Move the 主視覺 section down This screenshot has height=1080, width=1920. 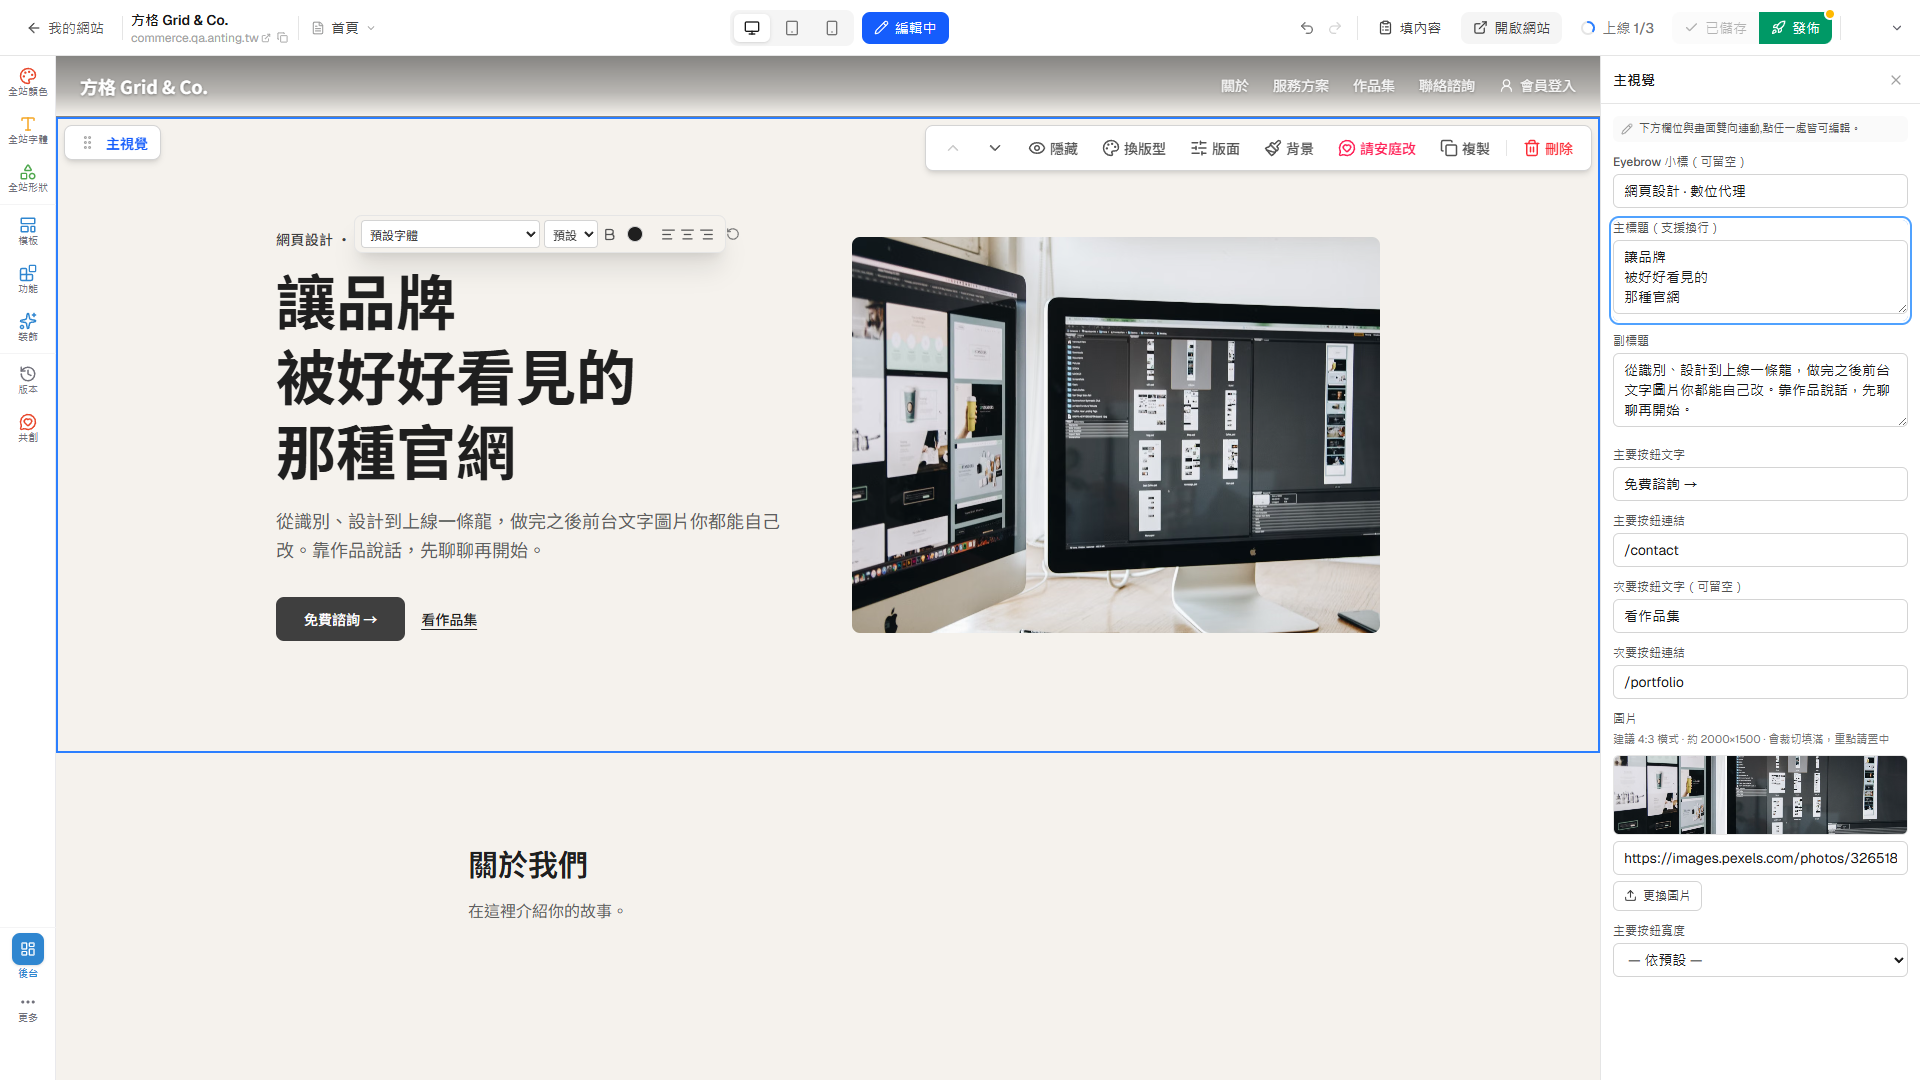(x=995, y=148)
